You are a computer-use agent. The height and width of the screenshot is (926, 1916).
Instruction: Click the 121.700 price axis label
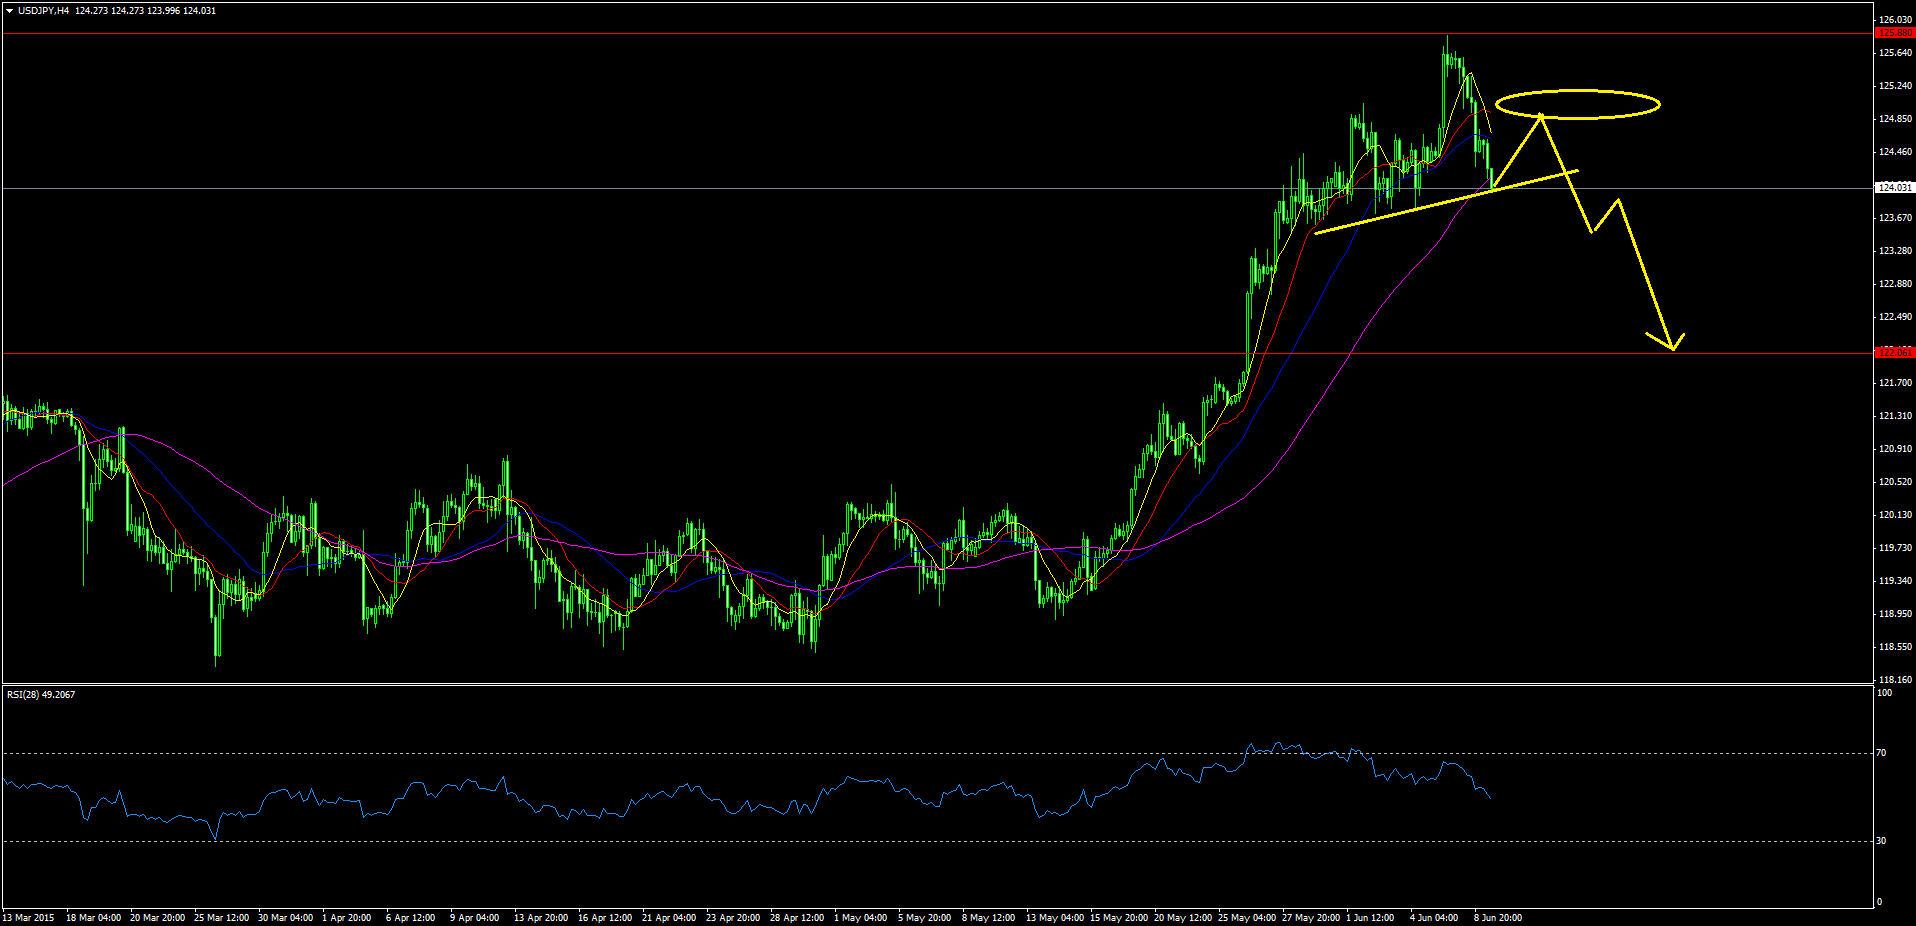[1896, 383]
